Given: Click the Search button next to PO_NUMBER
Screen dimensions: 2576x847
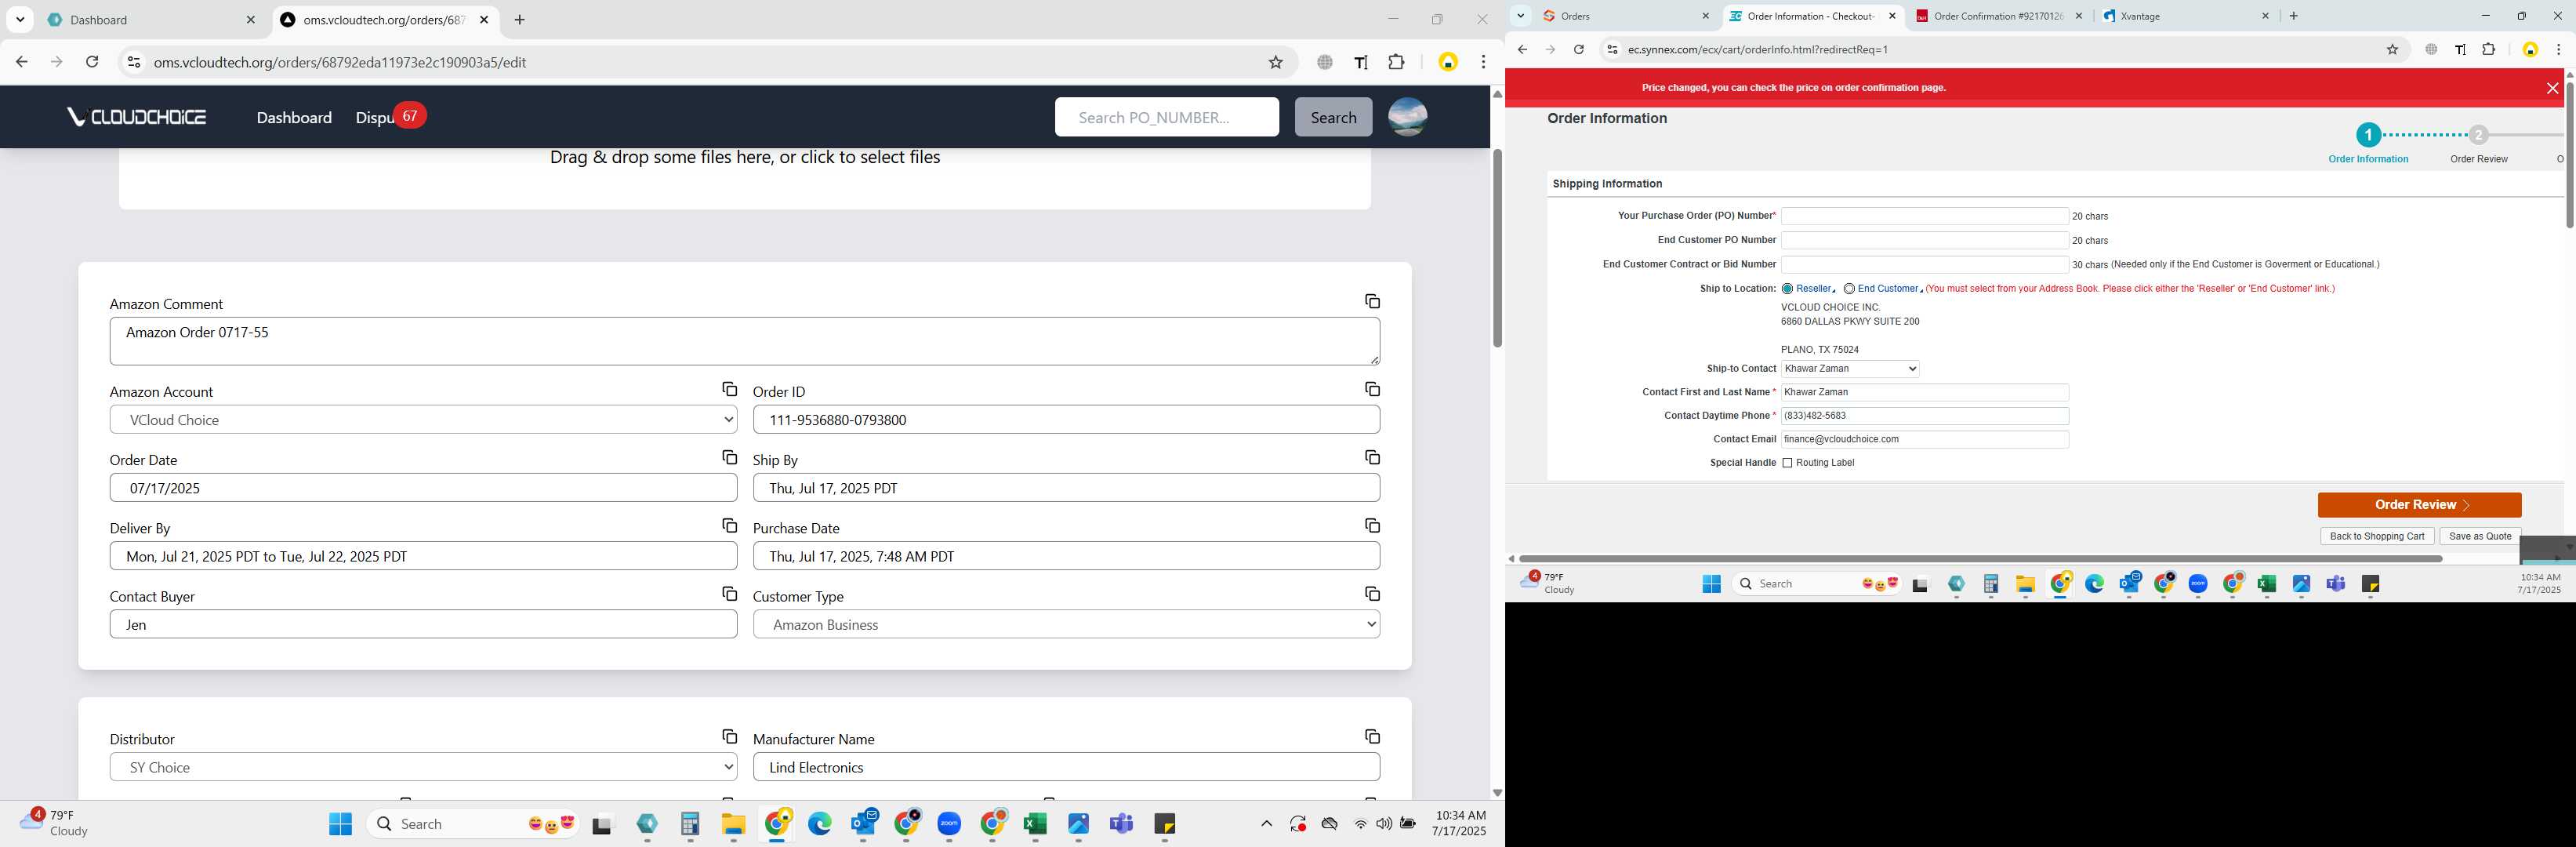Looking at the screenshot, I should 1333,117.
